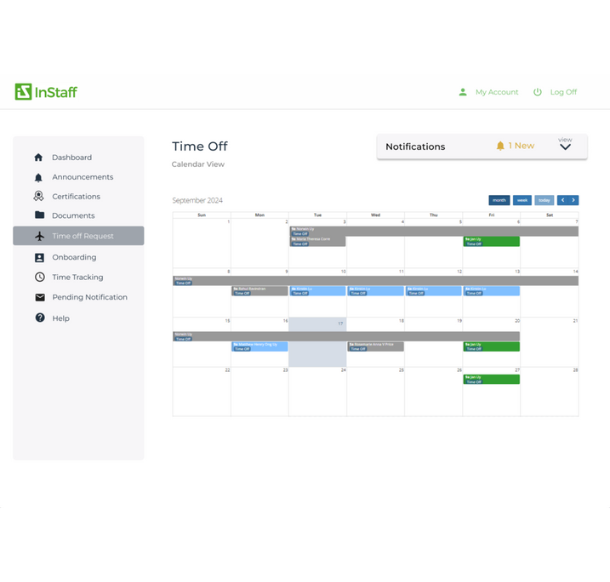Click the Pending Notification envelope icon

click(x=39, y=297)
